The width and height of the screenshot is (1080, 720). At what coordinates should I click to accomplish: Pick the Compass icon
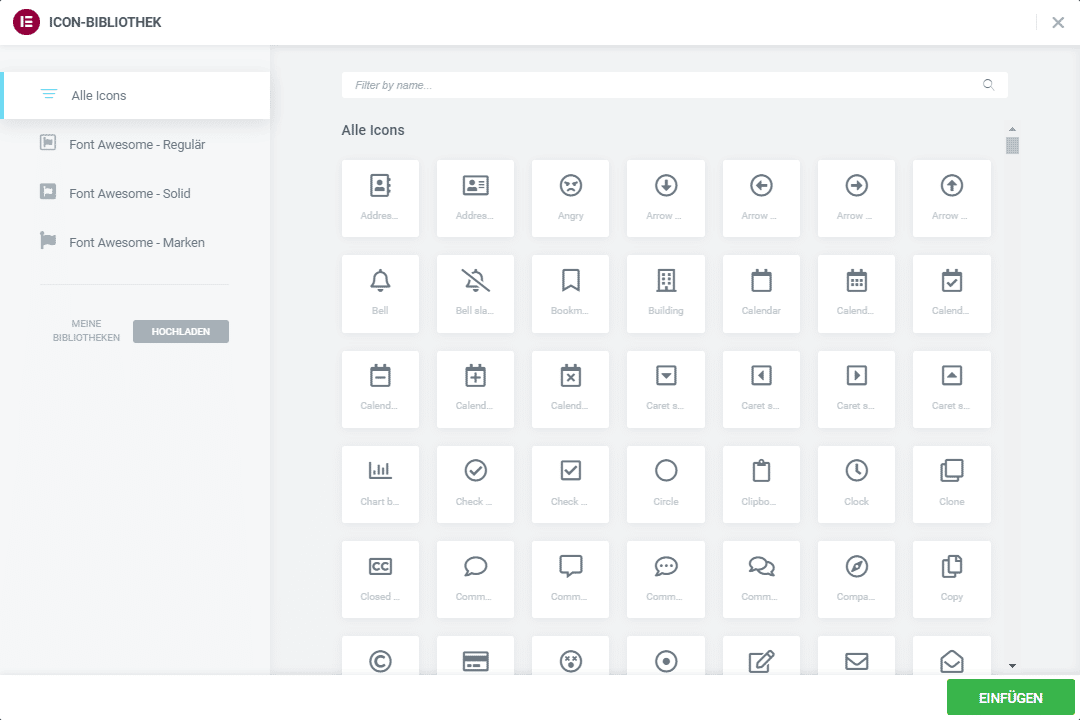click(x=856, y=579)
